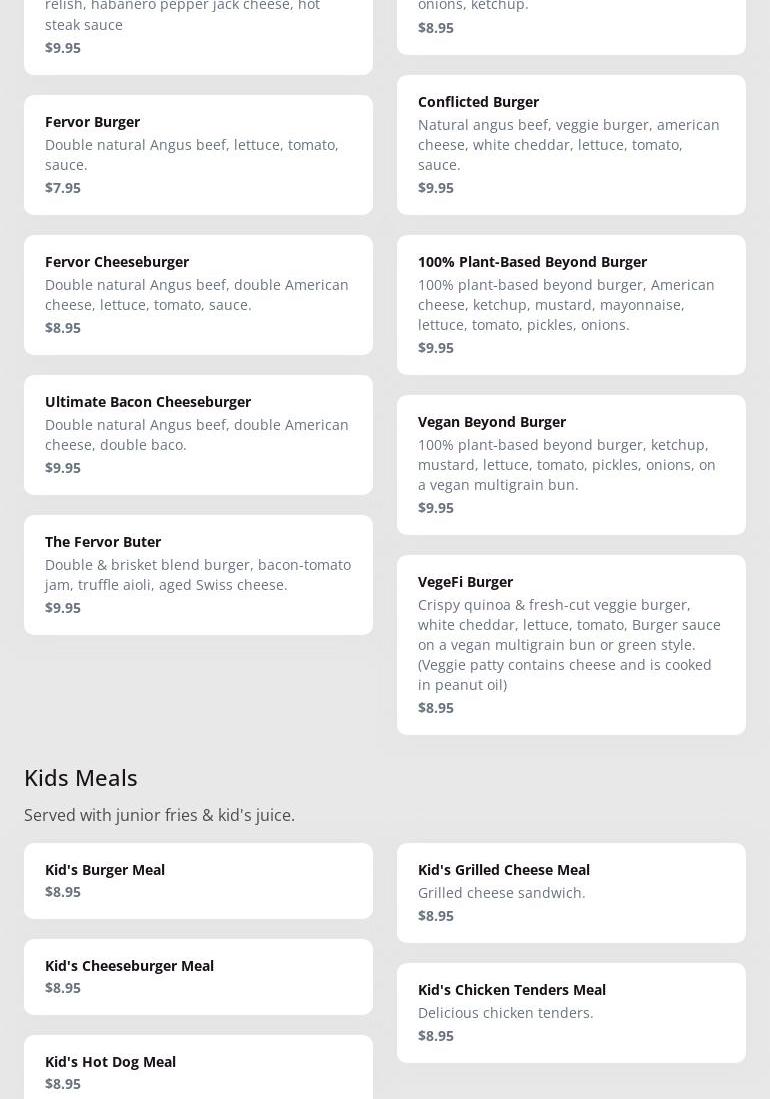Click the $7.95 price on Fervor Burger
770x1099 pixels.
click(63, 187)
